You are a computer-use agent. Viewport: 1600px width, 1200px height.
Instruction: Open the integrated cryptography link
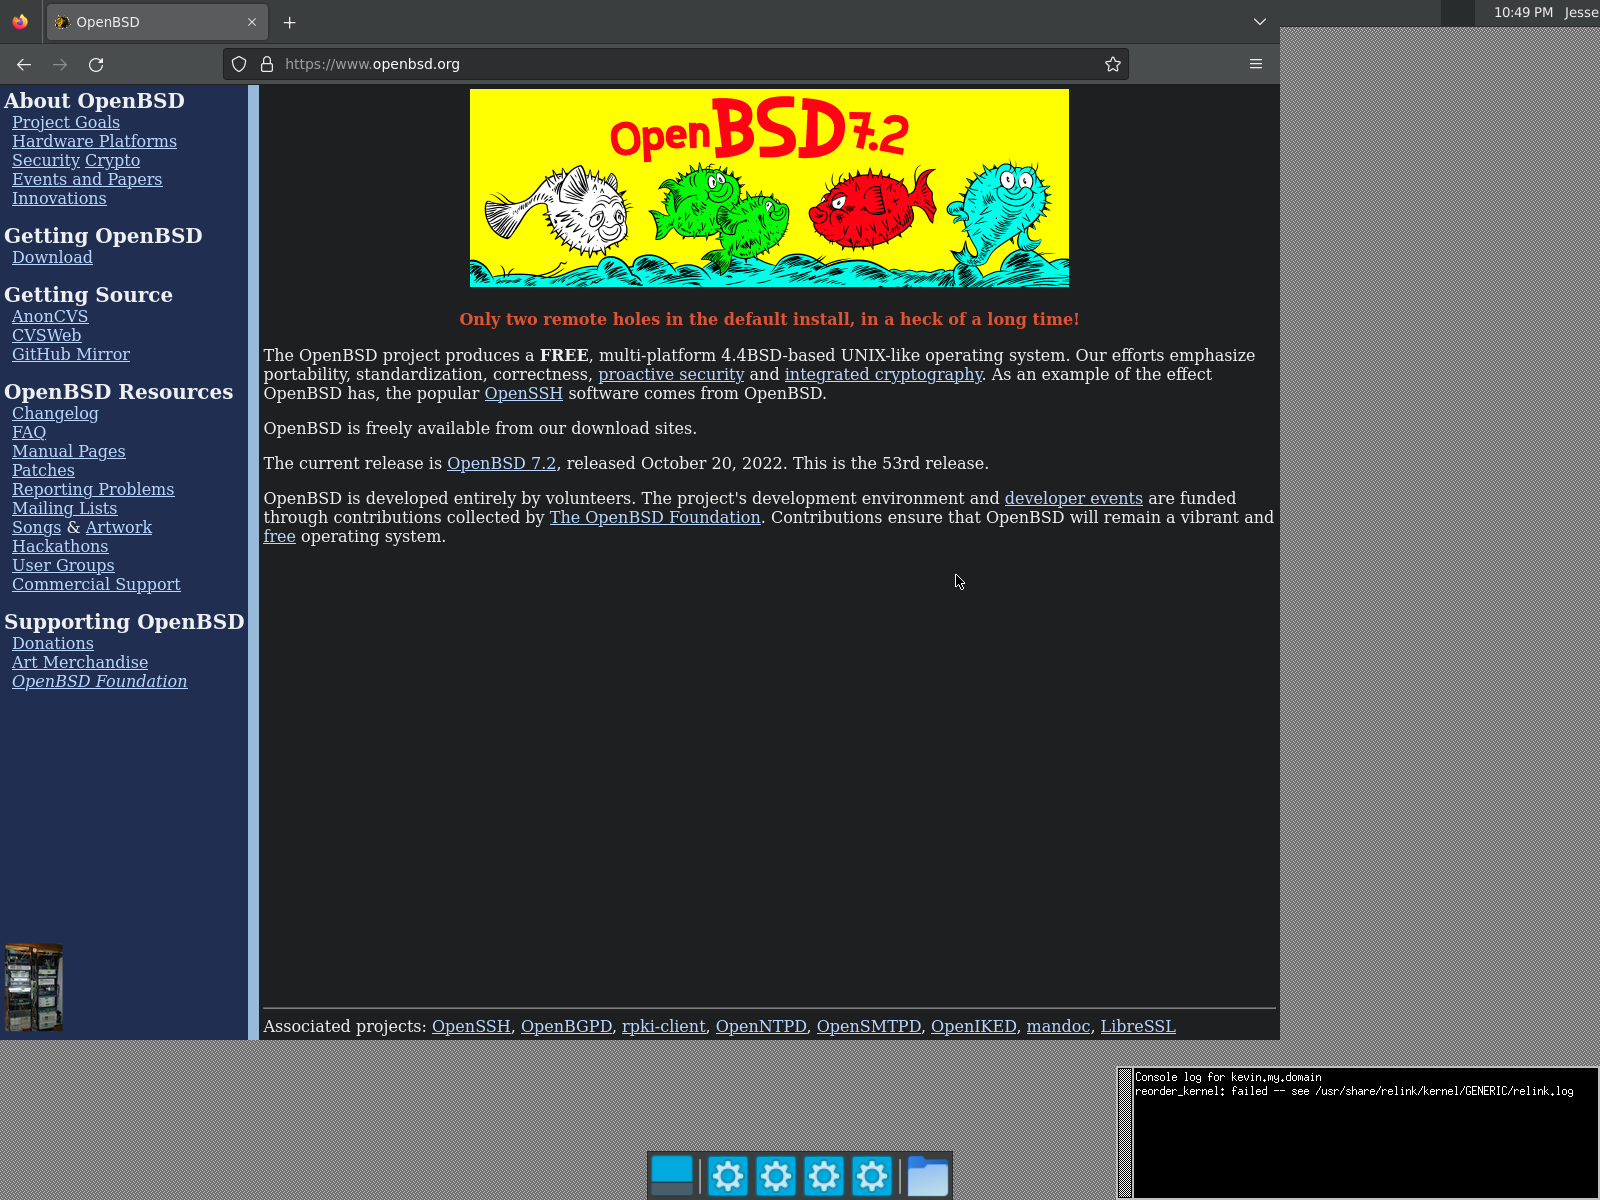883,374
